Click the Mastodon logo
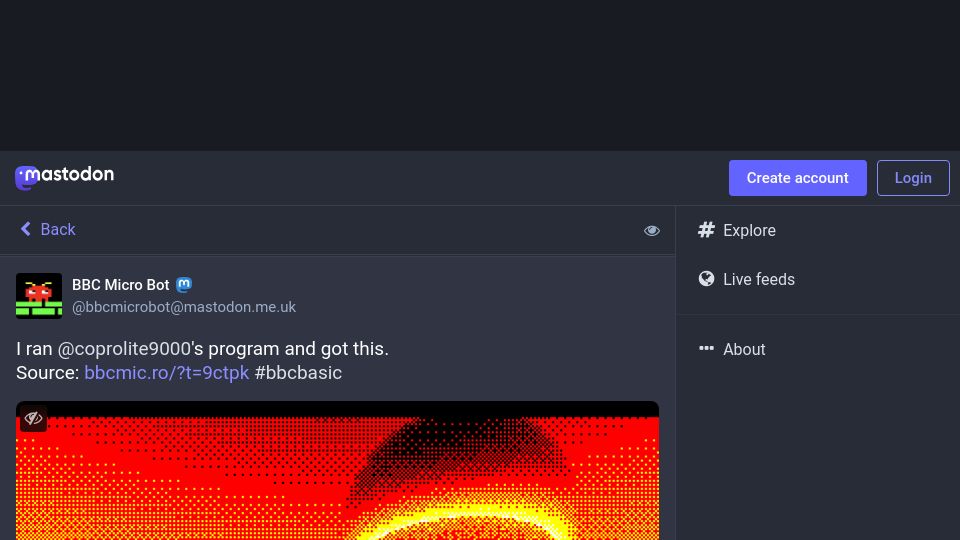 [64, 178]
